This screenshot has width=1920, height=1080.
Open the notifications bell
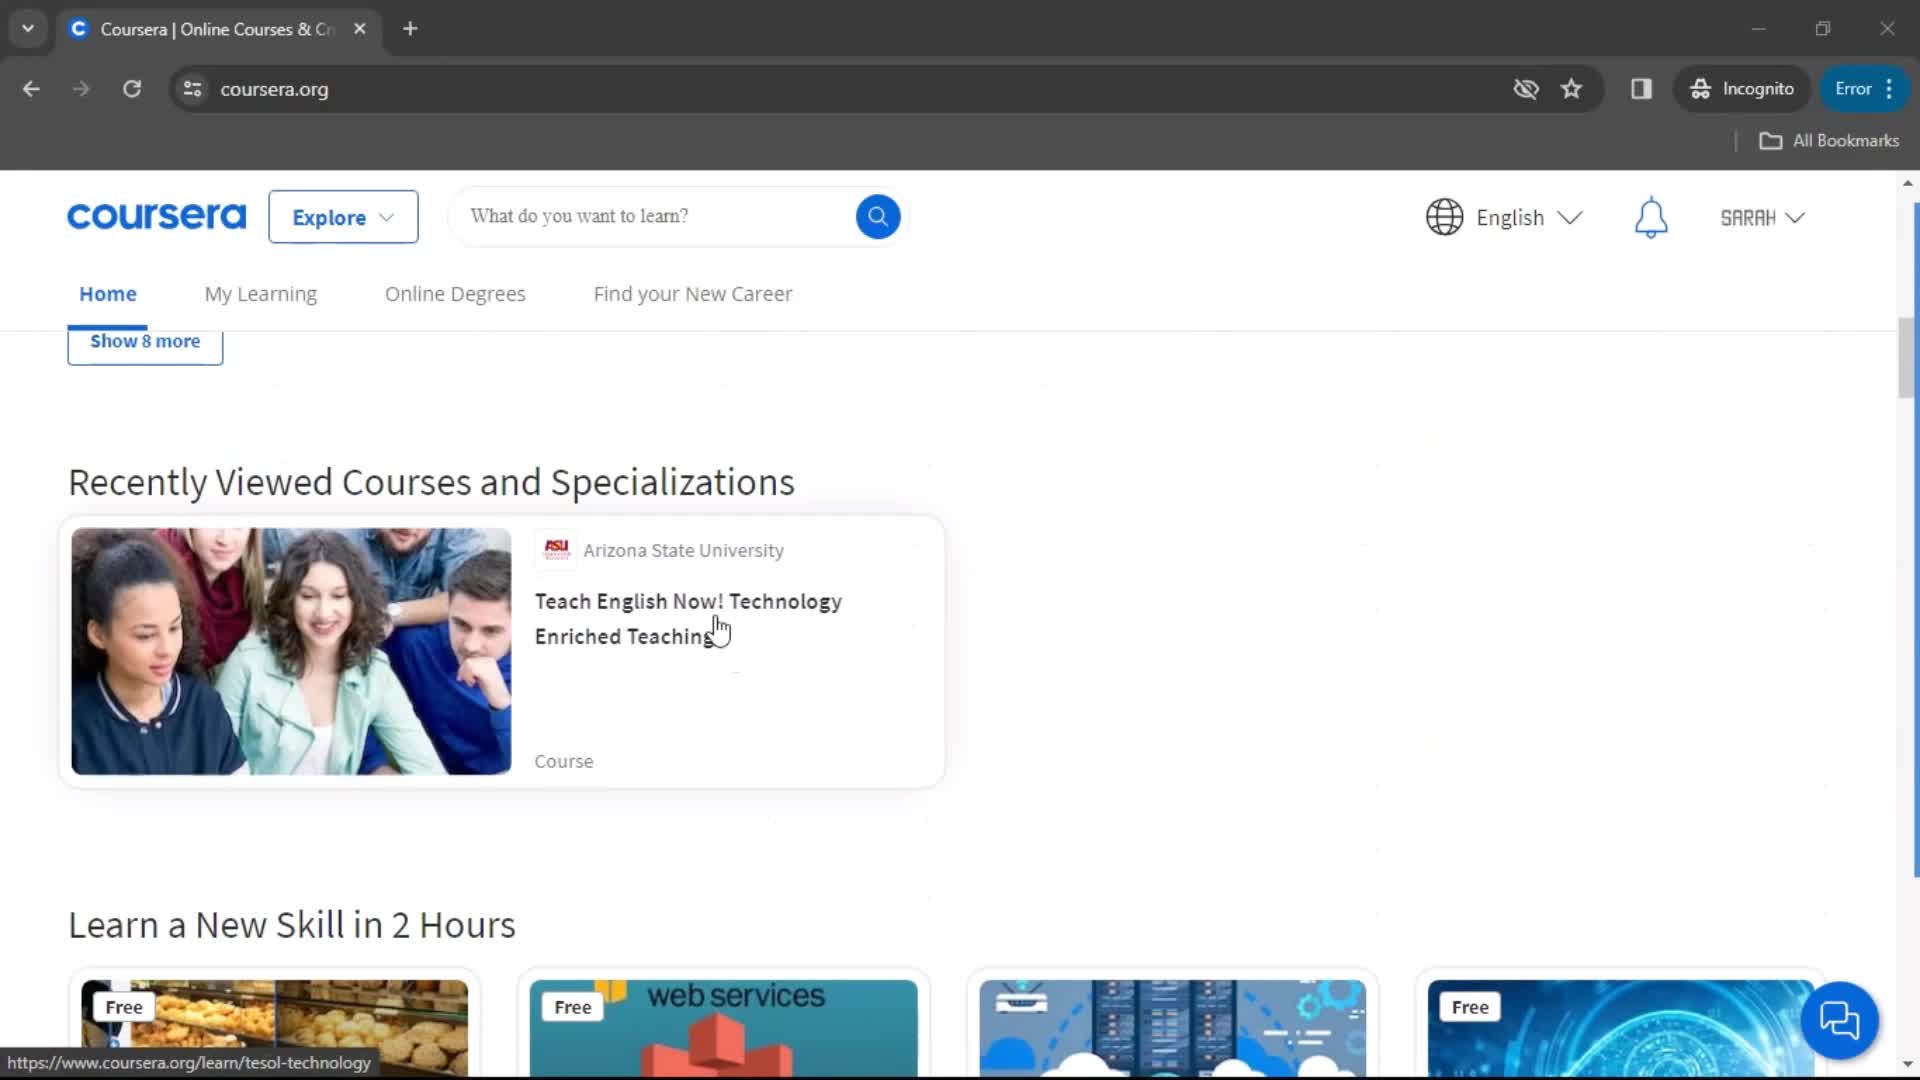tap(1651, 217)
